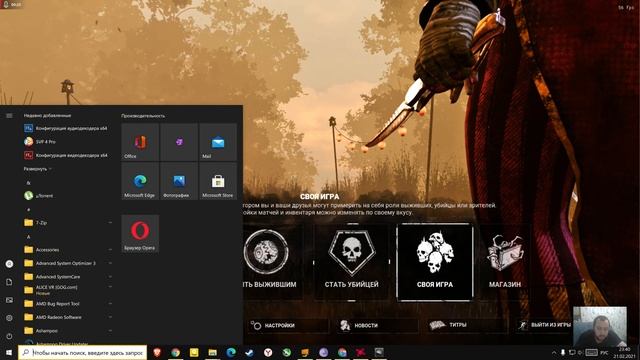Launch Microsoft Edge tile in Start menu
Viewport: 640px width, 360px height.
tap(140, 181)
